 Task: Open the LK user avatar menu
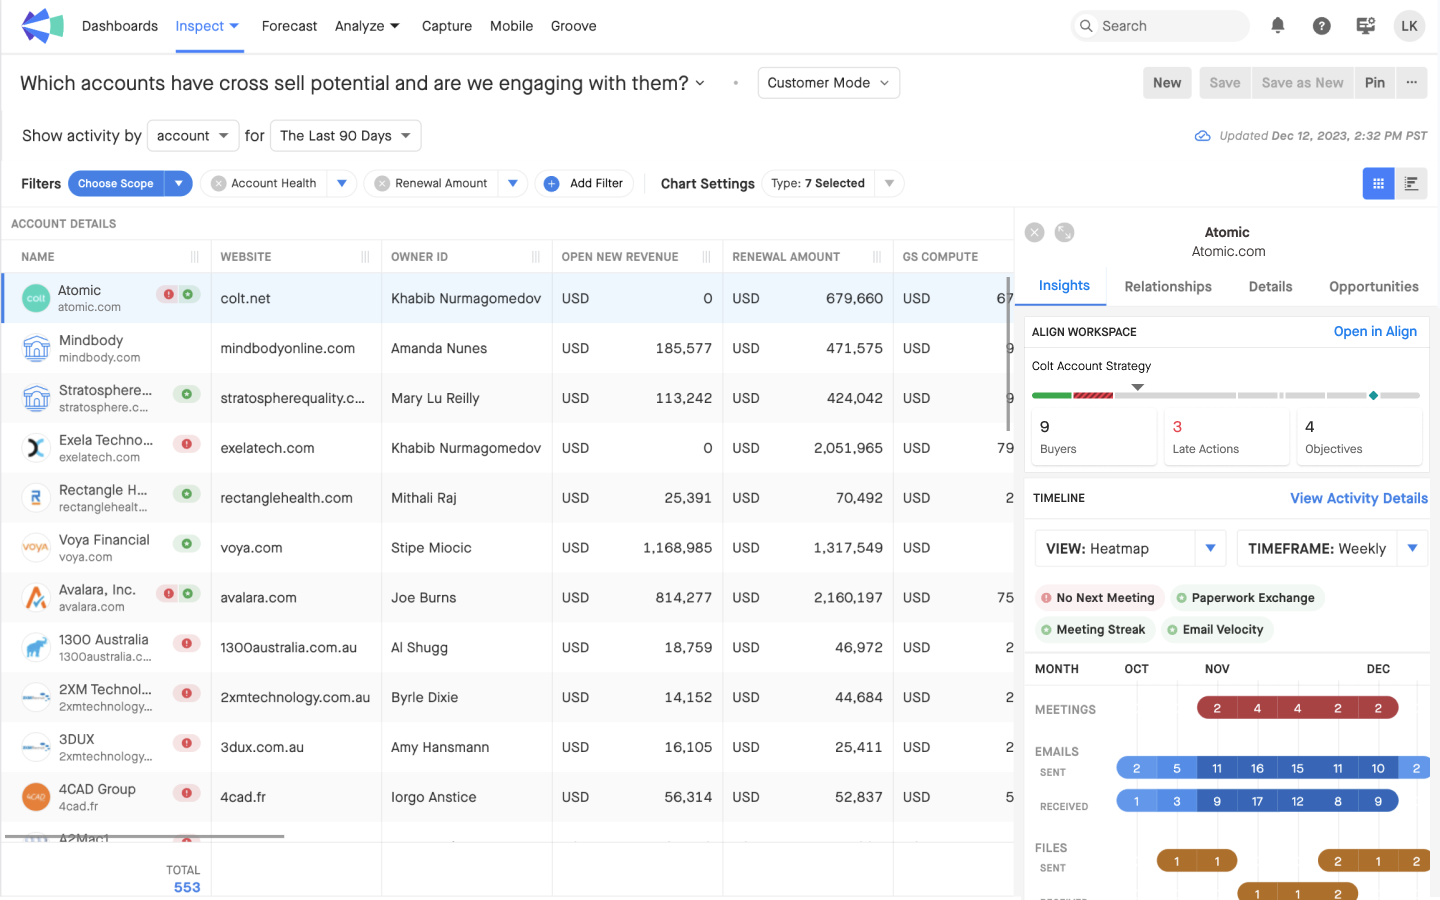[x=1409, y=26]
